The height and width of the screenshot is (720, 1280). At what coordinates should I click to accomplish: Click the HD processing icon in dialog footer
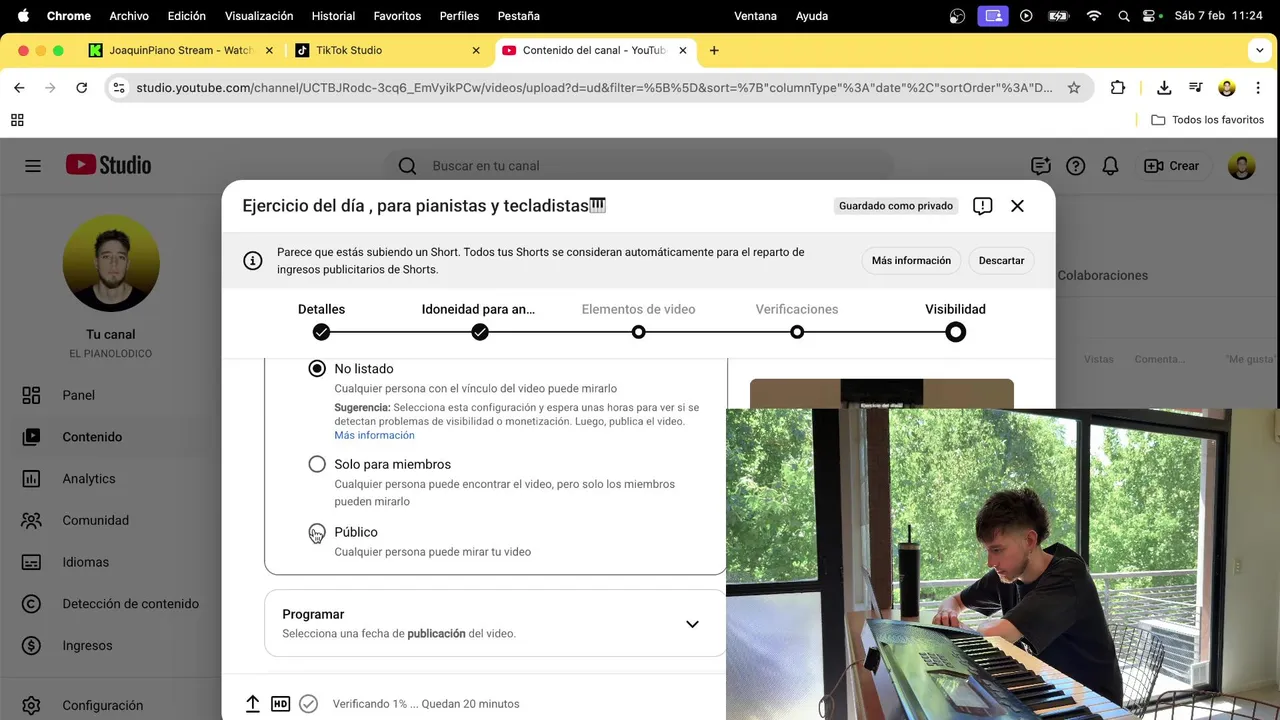click(281, 704)
